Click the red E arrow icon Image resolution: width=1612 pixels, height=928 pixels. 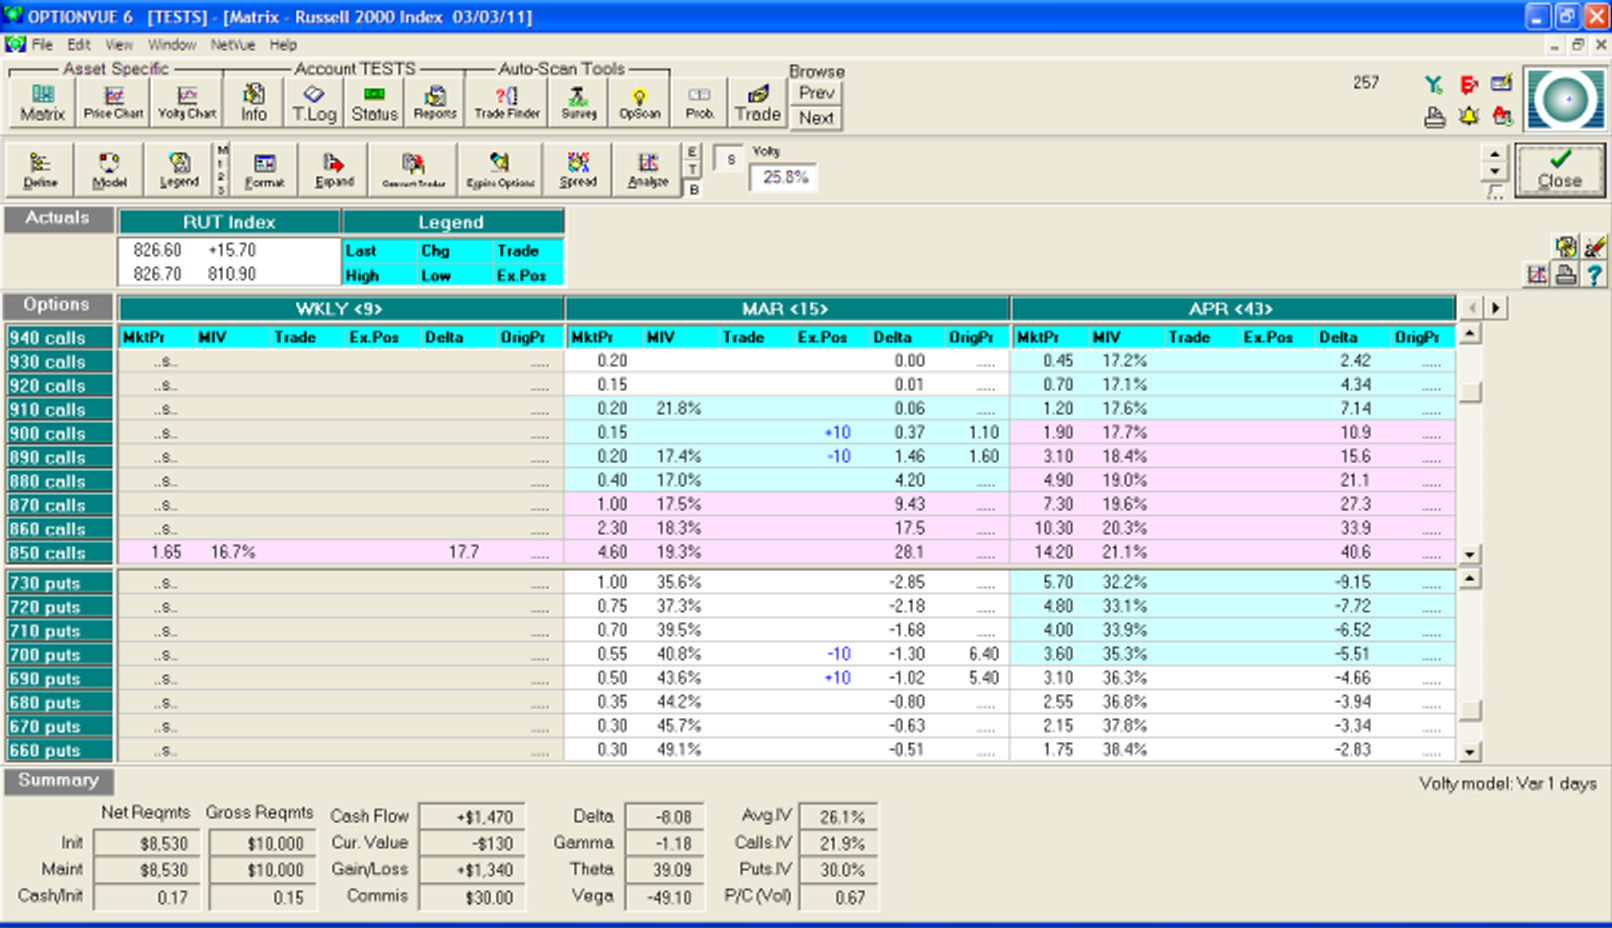pos(1468,85)
